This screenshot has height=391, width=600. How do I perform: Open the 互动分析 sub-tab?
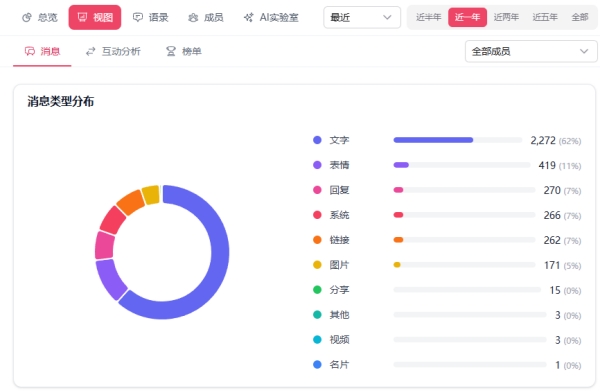click(113, 51)
